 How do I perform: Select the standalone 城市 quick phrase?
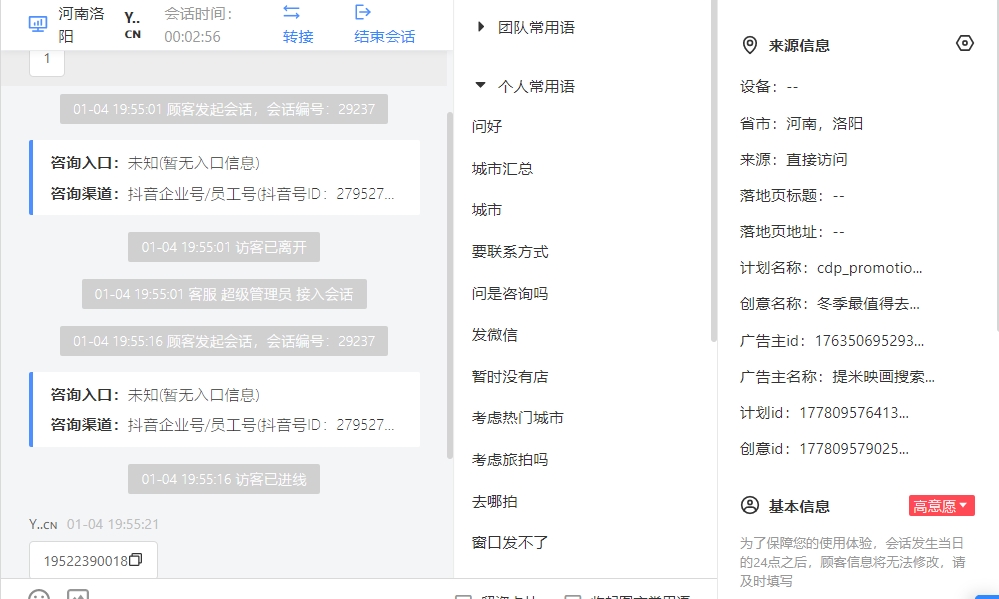(487, 210)
